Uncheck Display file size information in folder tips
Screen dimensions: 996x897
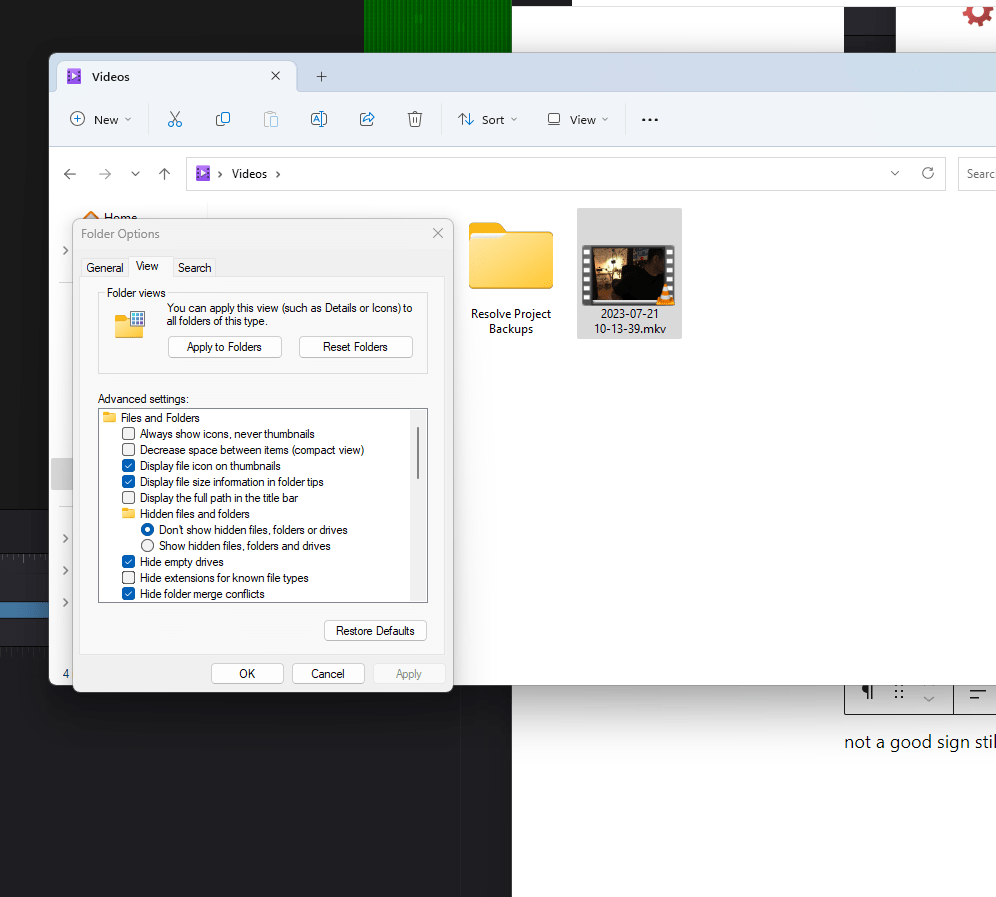point(128,482)
